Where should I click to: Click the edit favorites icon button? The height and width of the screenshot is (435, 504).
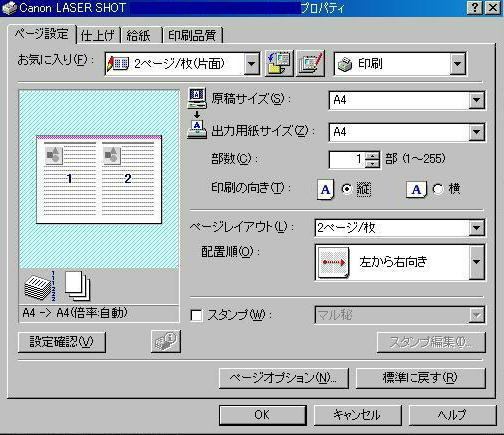pos(310,63)
